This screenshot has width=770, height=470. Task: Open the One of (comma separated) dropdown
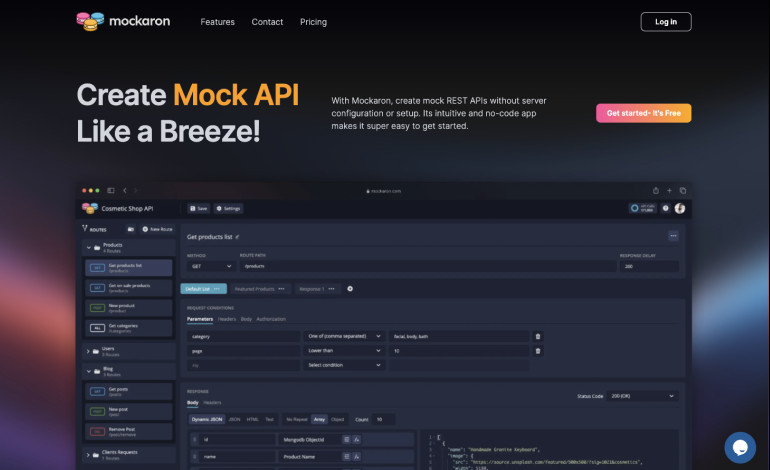click(x=344, y=336)
